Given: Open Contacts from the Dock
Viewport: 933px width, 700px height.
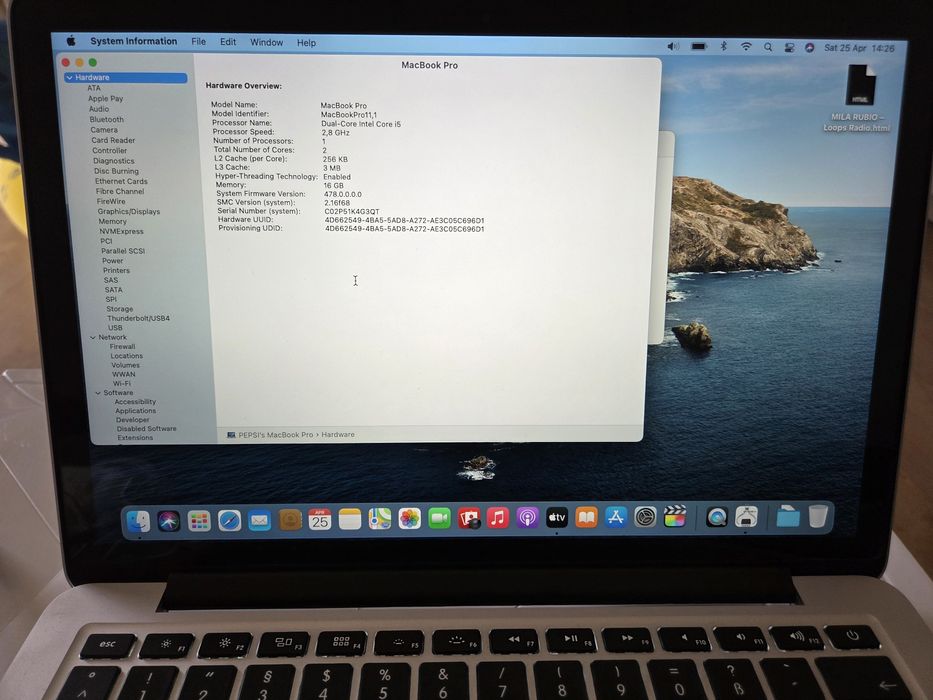Looking at the screenshot, I should click(290, 520).
